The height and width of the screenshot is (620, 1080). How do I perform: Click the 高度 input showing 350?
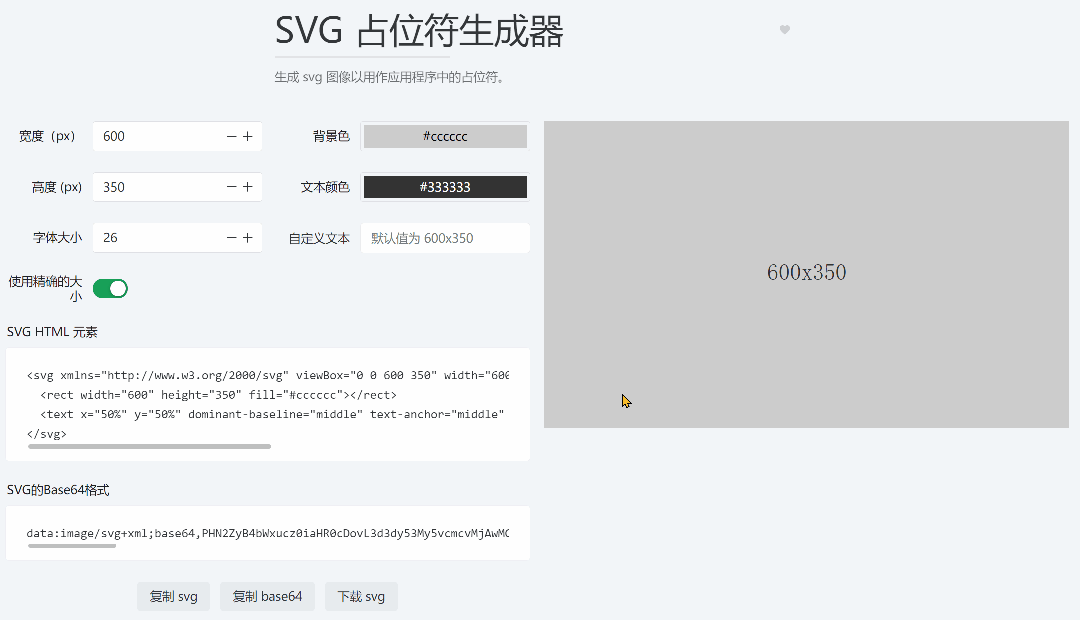[x=150, y=187]
